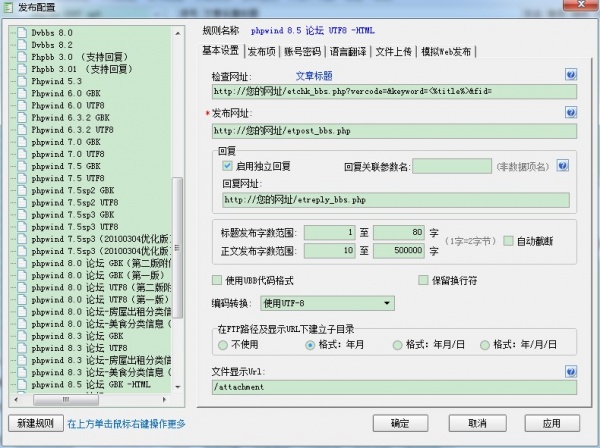Click the 应用 button
This screenshot has height=448, width=600.
[552, 424]
